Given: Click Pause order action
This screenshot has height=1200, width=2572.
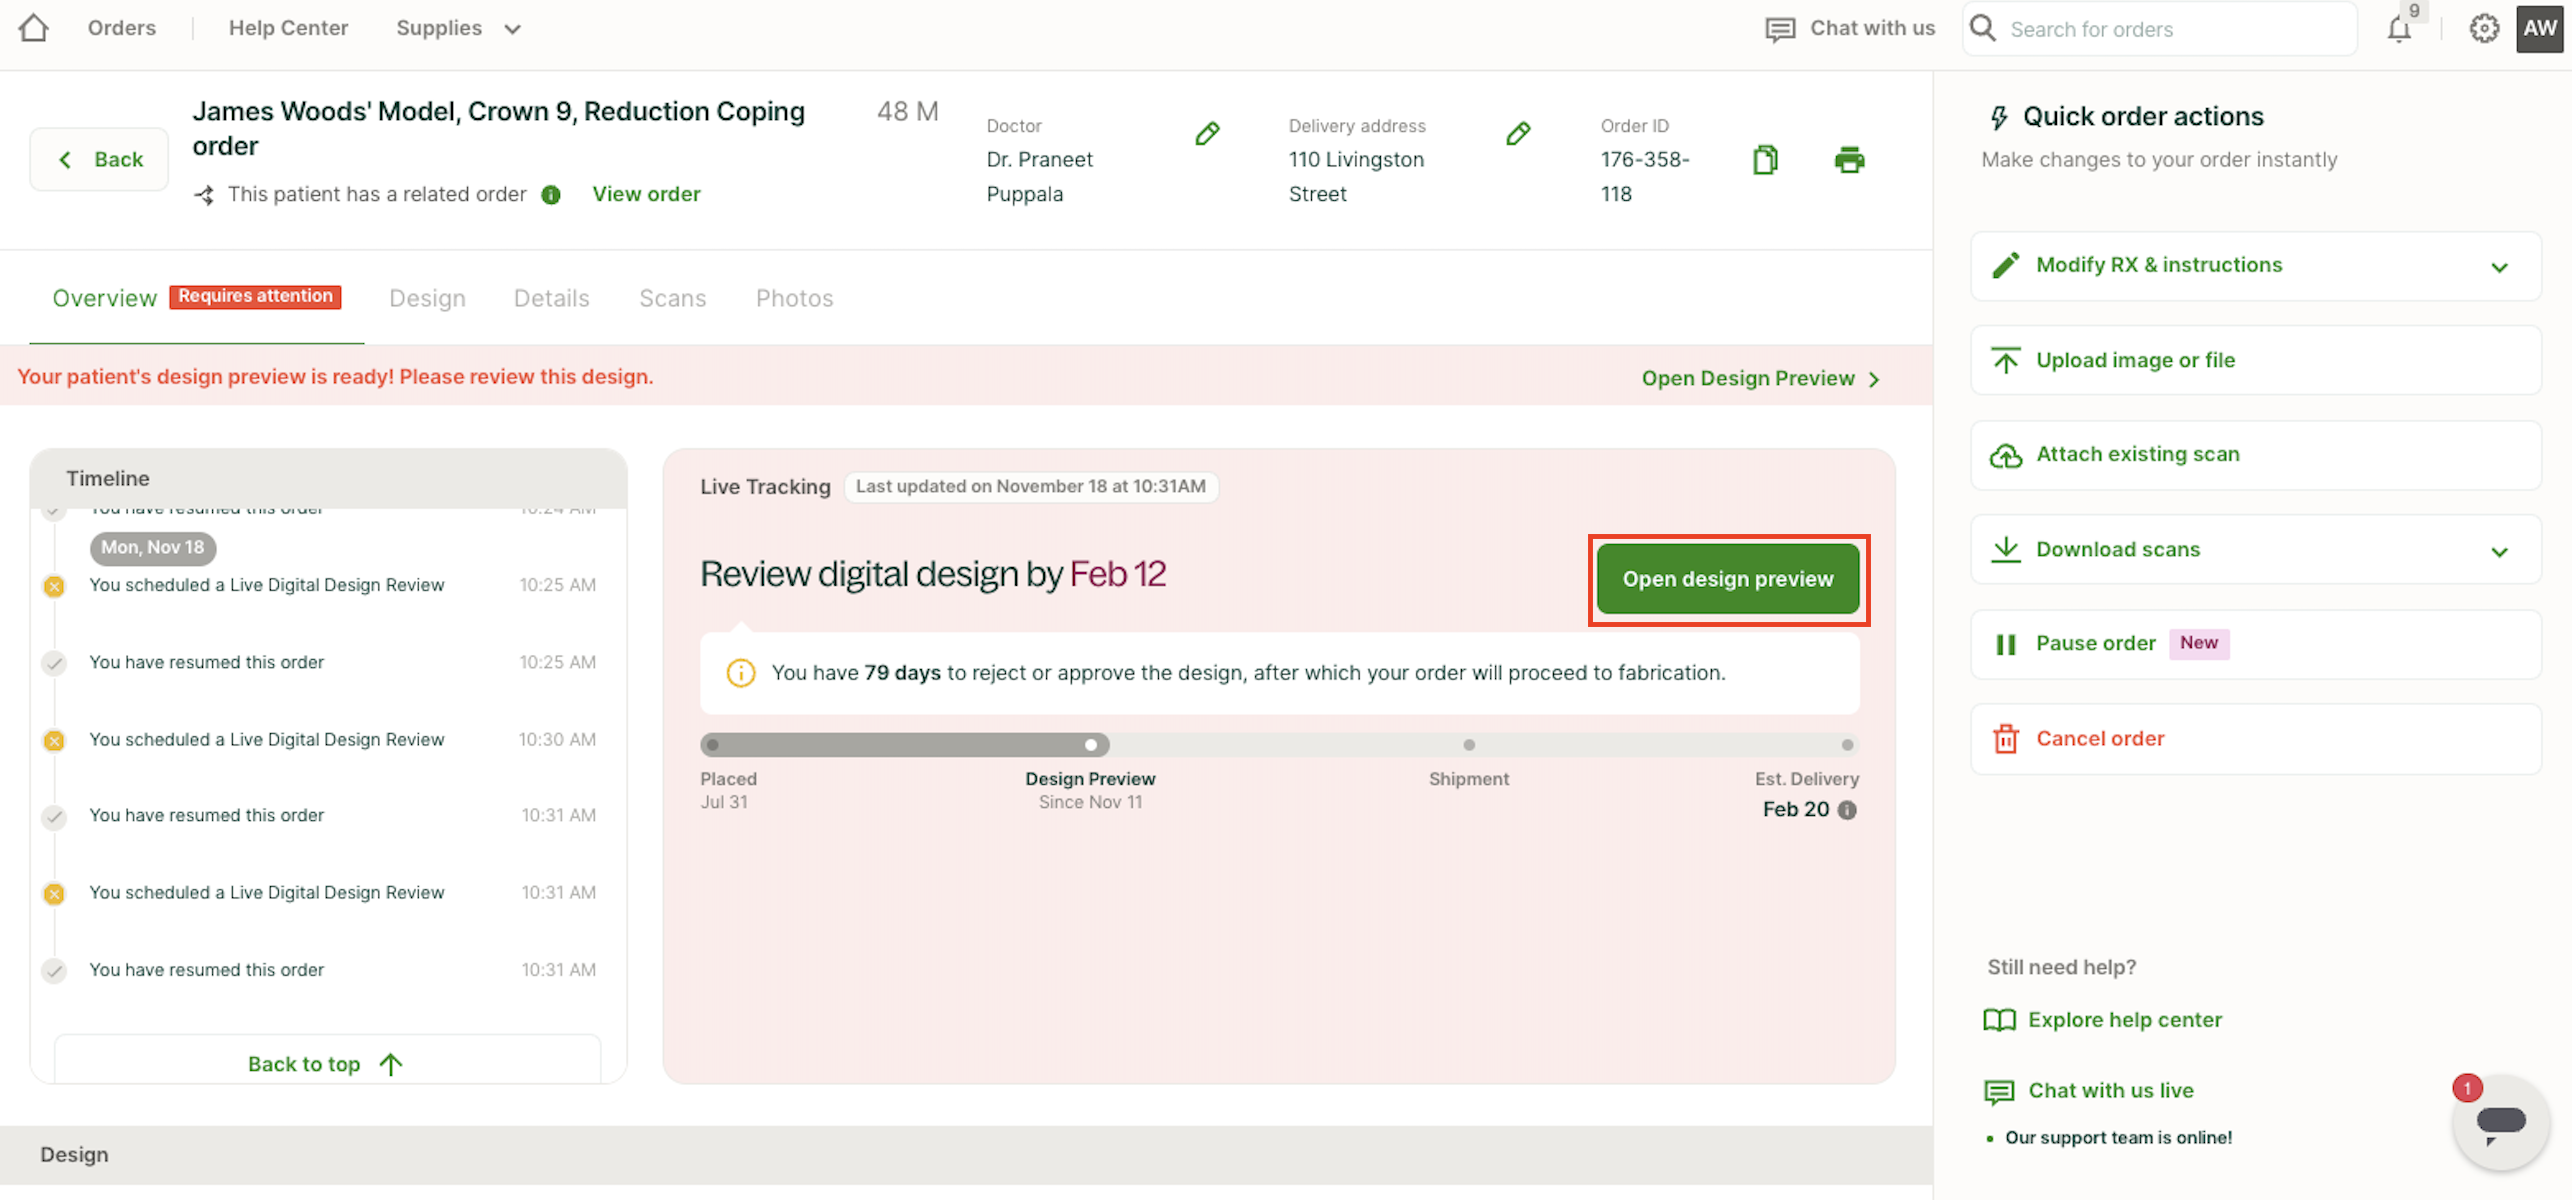Looking at the screenshot, I should pyautogui.click(x=2095, y=643).
